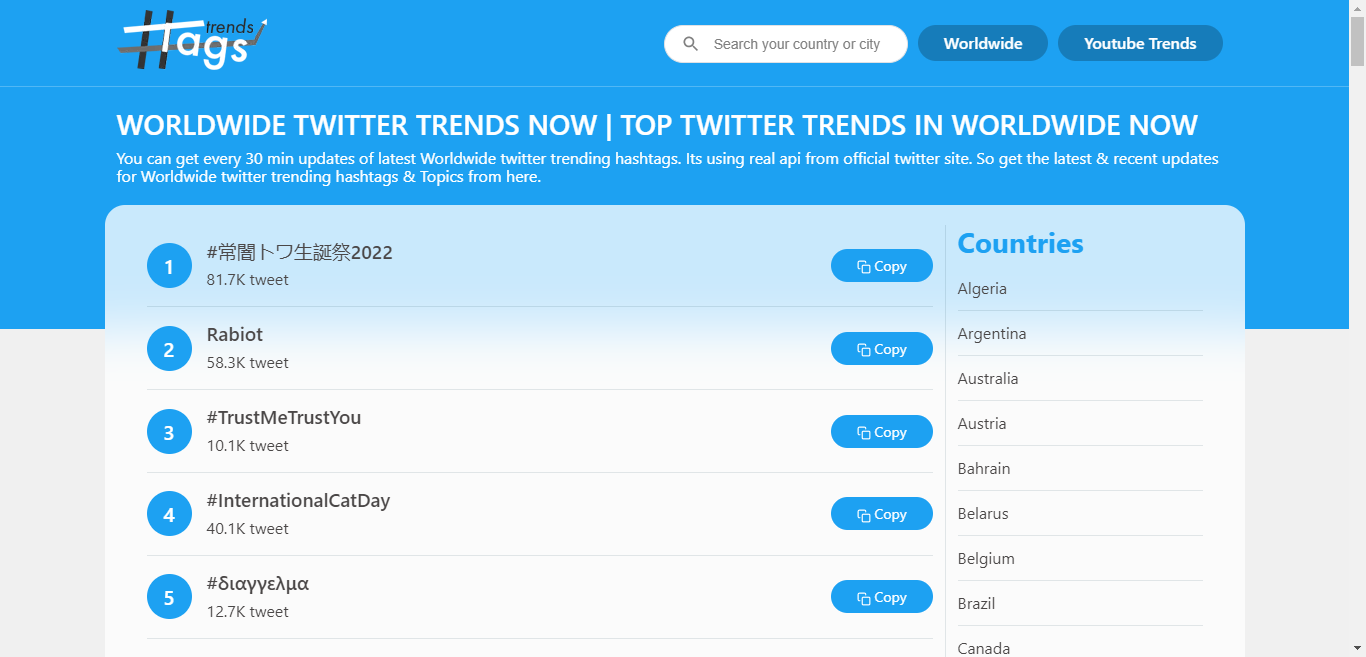View Argentina trending hashtags
This screenshot has height=657, width=1366.
point(991,333)
